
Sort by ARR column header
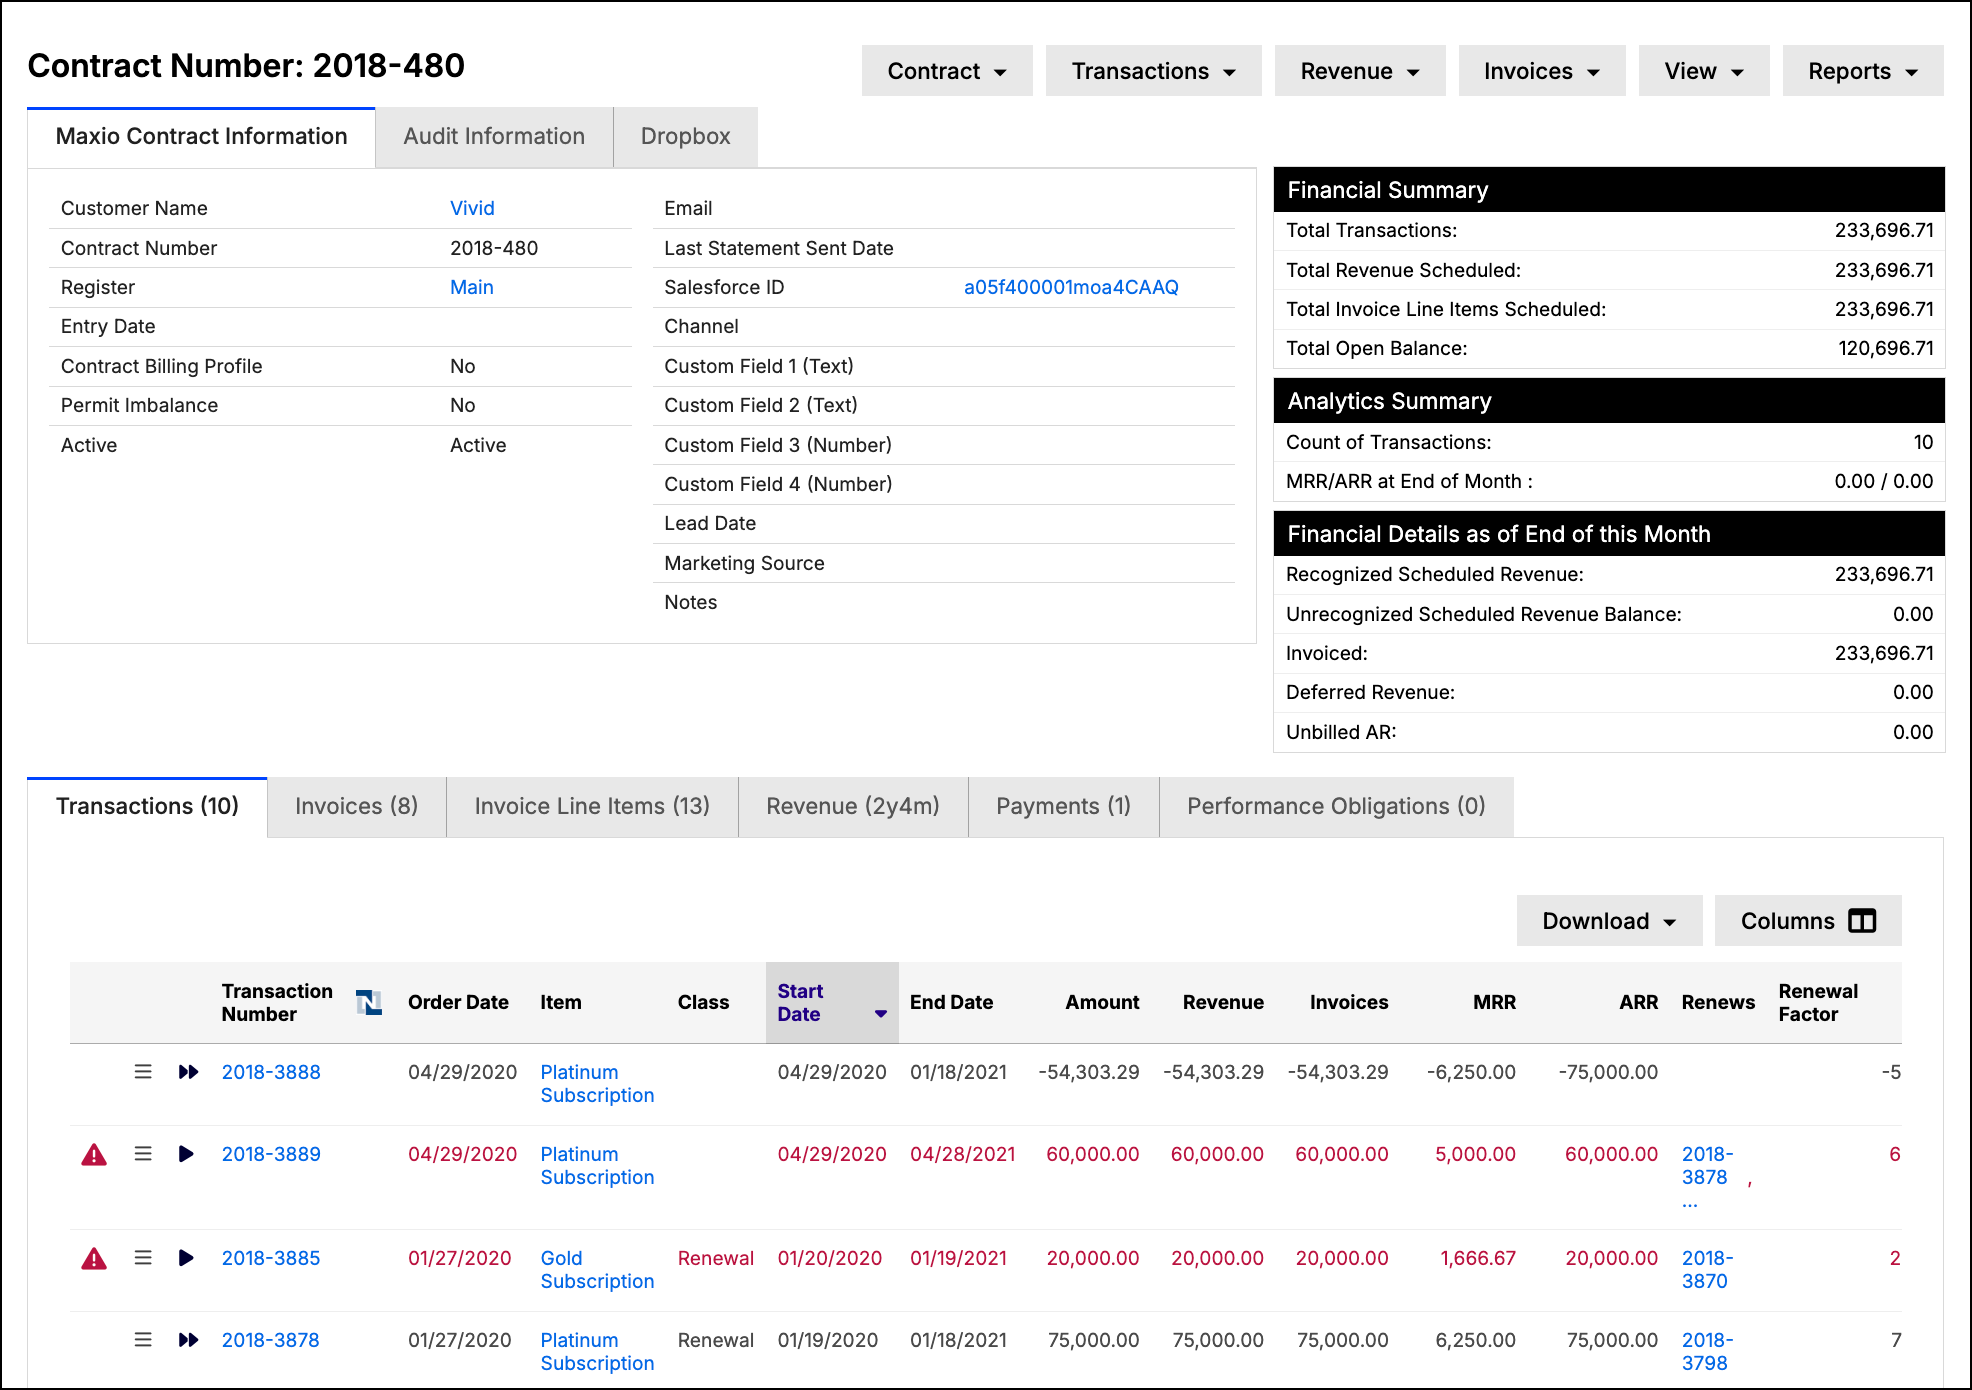[1638, 1002]
